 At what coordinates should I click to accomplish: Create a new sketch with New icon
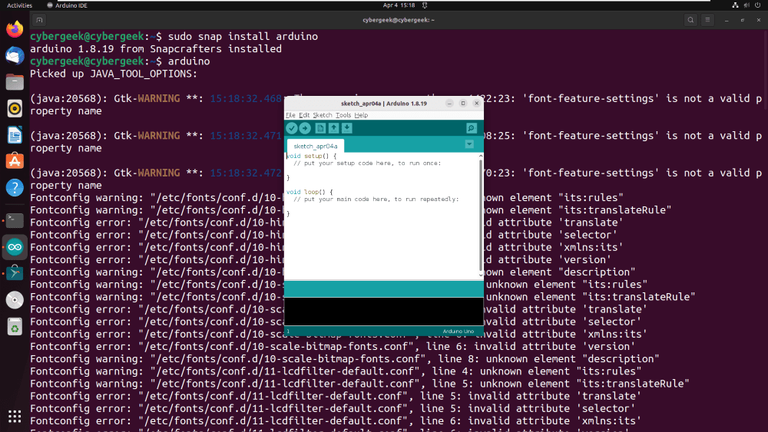point(320,128)
